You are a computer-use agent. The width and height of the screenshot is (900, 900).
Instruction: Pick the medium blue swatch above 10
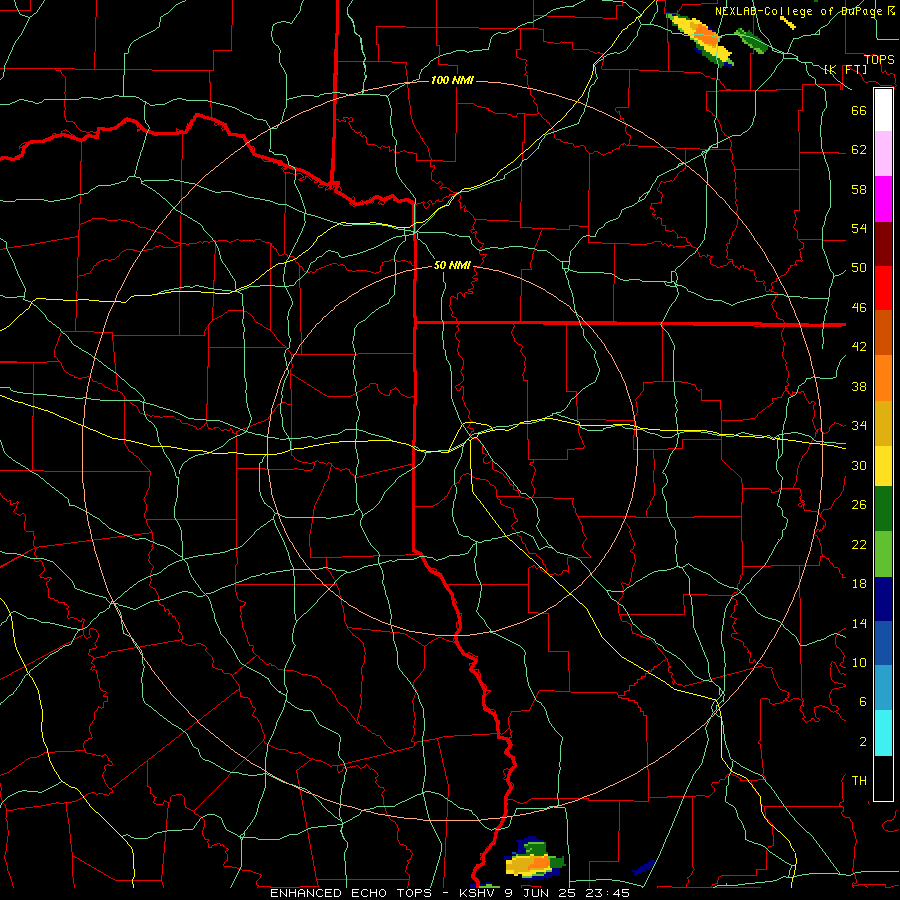pyautogui.click(x=883, y=643)
